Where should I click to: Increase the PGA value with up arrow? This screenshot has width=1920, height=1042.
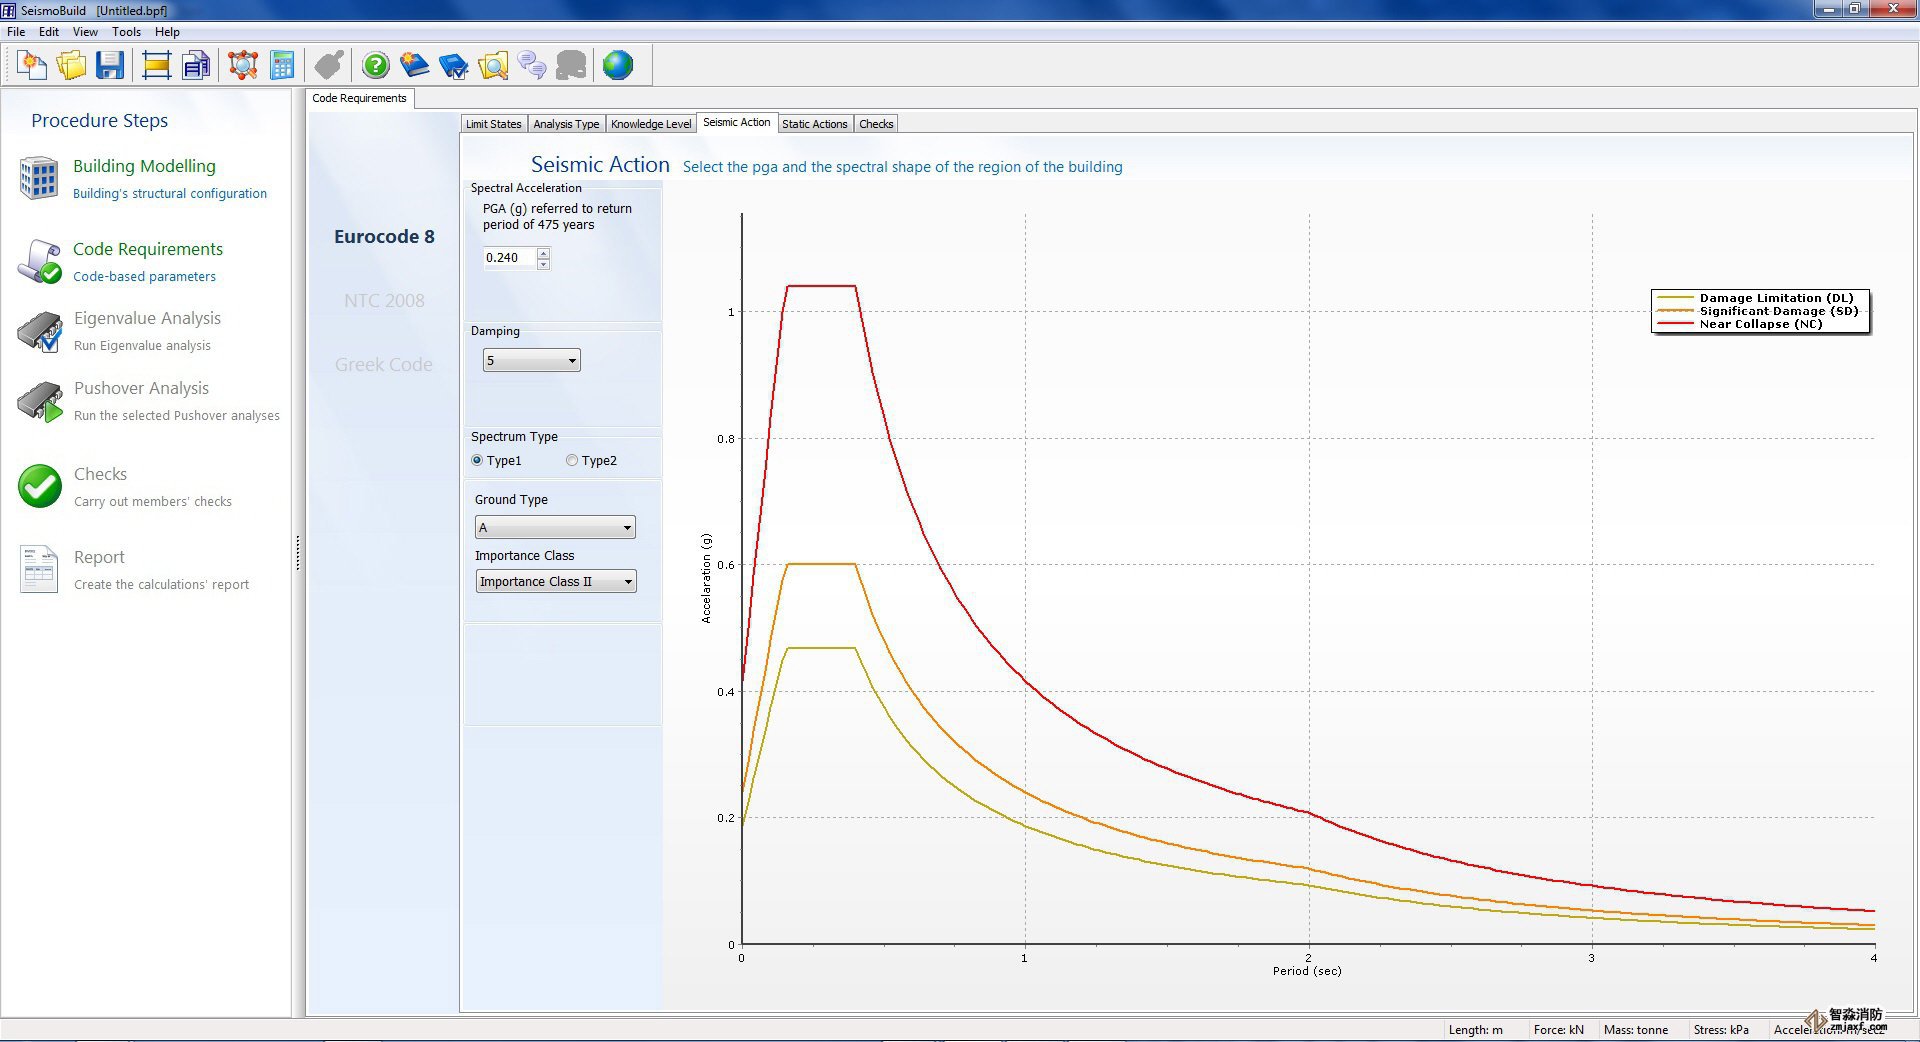pos(543,252)
